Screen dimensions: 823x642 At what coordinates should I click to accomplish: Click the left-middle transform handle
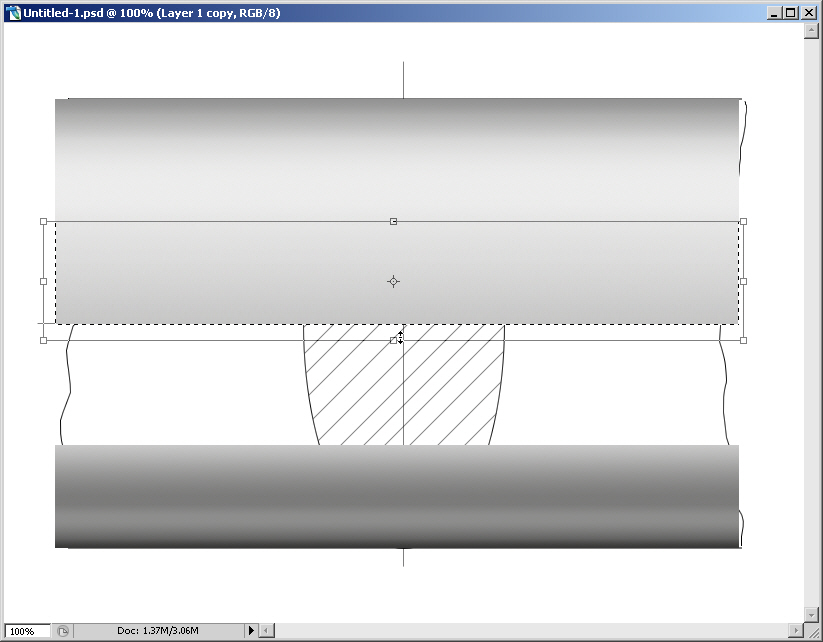click(44, 281)
